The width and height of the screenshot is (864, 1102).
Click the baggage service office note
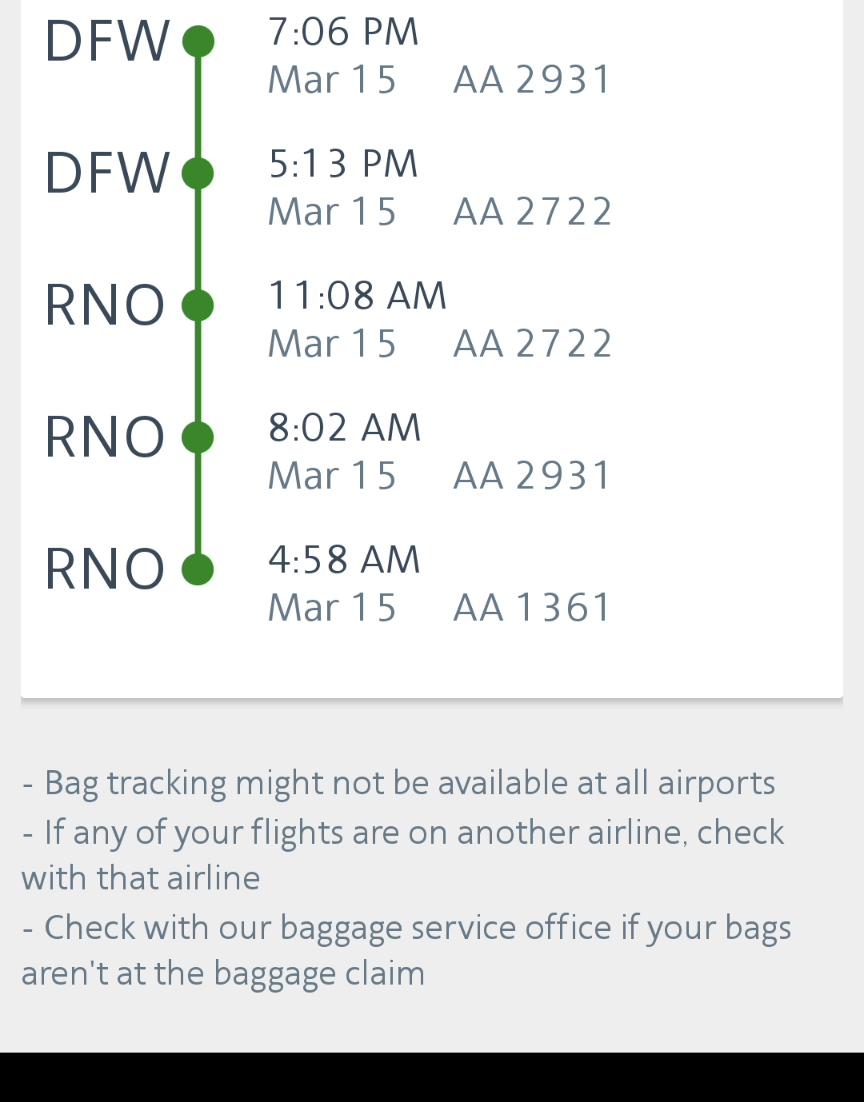coord(406,950)
